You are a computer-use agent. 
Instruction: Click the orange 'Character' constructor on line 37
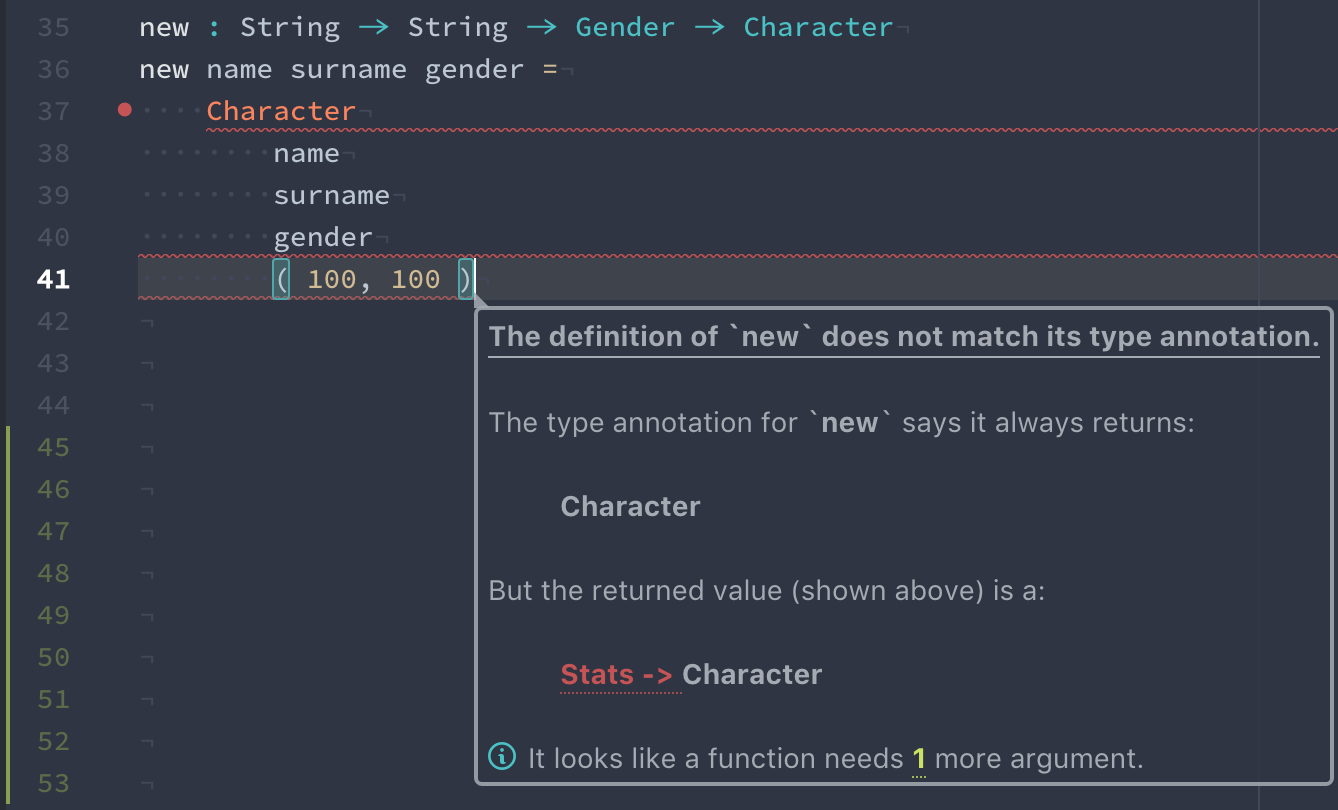tap(281, 111)
